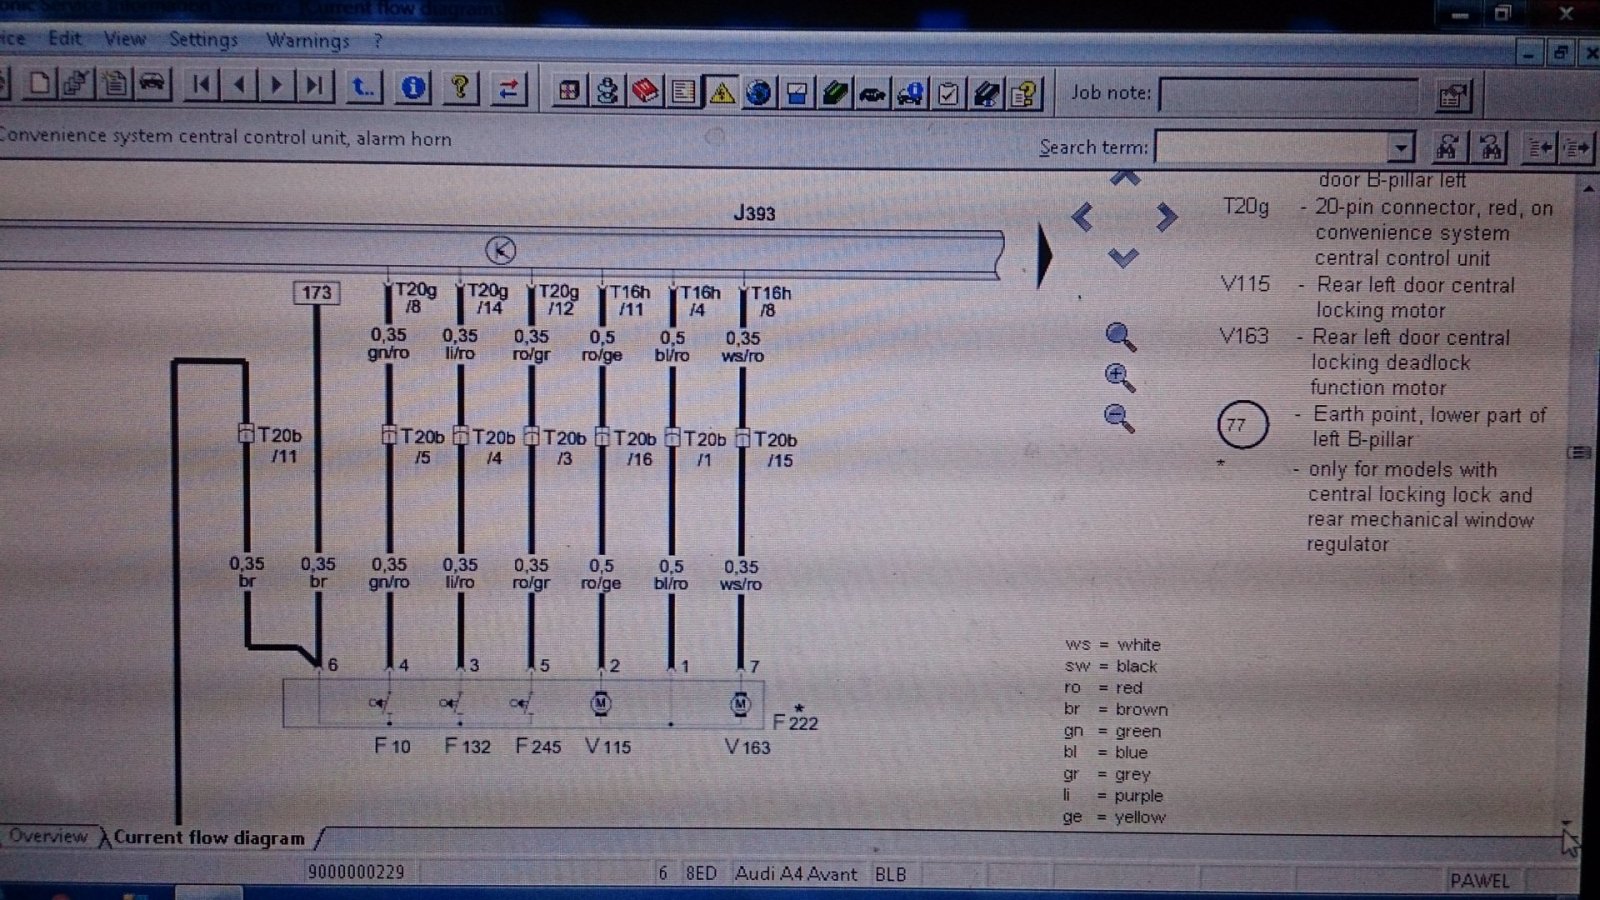This screenshot has height=900, width=1600.
Task: Click the PAWEL user status entry
Action: pos(1480,881)
